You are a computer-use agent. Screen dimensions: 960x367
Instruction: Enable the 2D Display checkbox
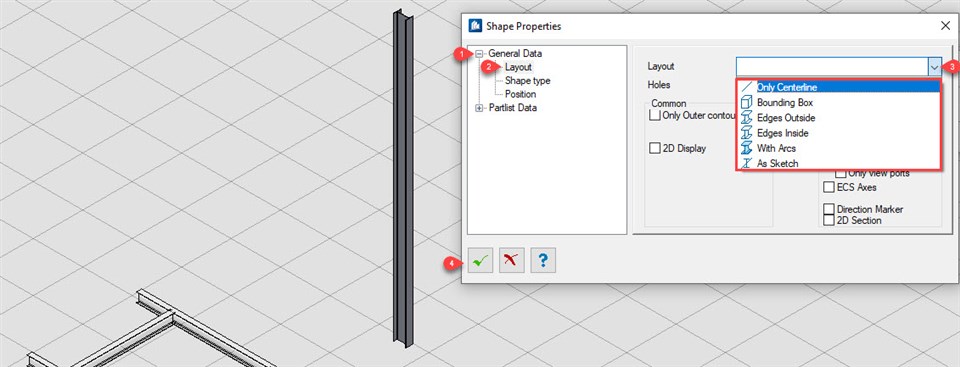pos(655,148)
